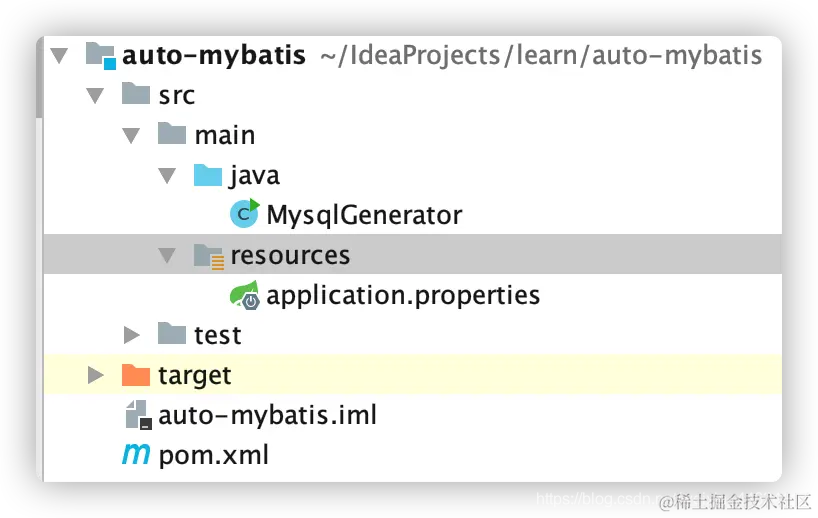
Task: Click the ~/IdeaProjects/learn/auto-mybatis path text
Action: coord(542,55)
